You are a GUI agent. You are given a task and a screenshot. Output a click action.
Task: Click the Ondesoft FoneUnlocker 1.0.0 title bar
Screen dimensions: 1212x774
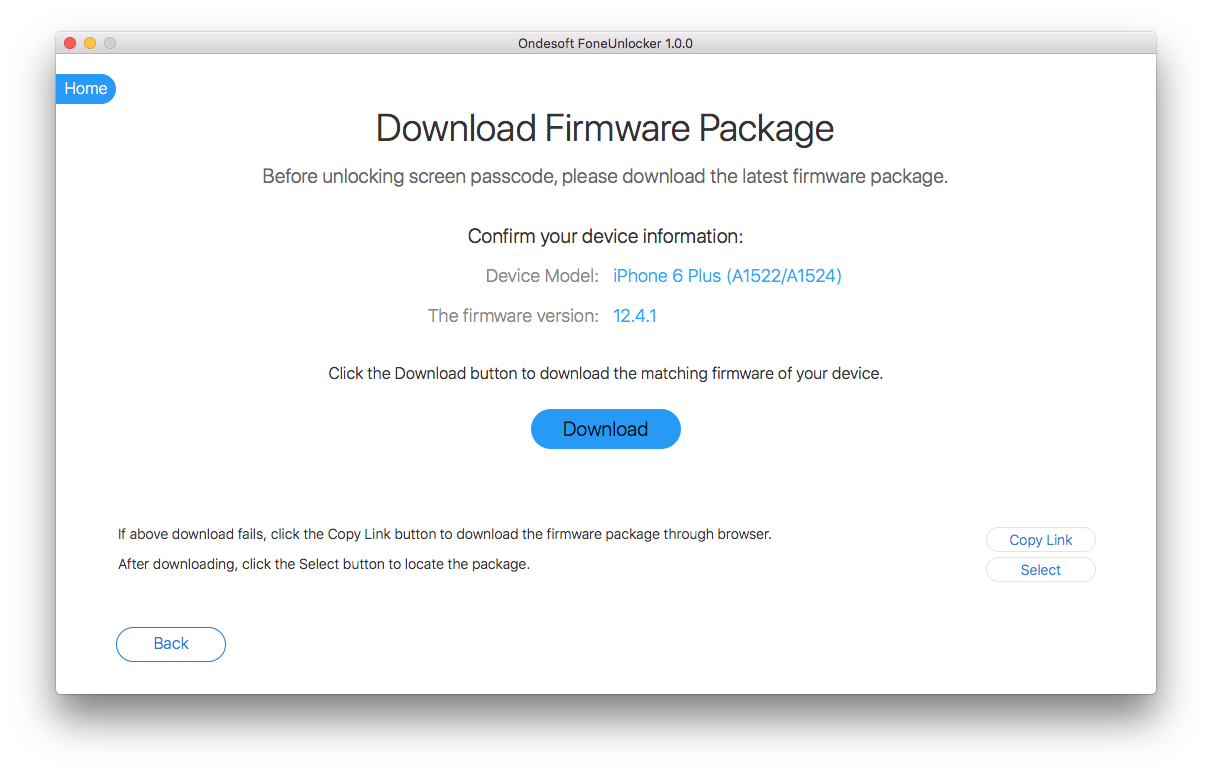click(x=605, y=43)
